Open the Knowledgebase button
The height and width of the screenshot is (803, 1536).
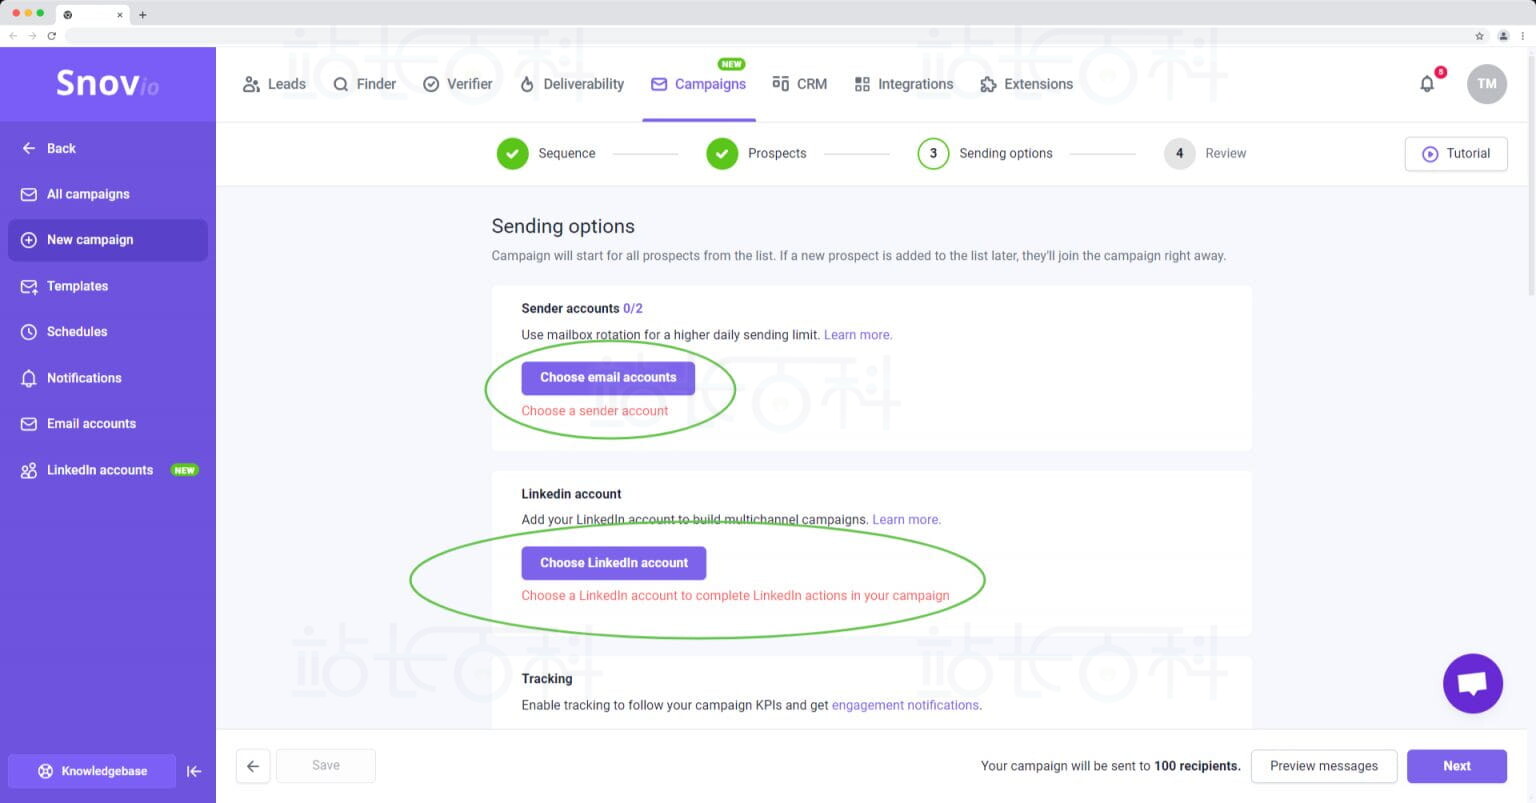point(92,771)
